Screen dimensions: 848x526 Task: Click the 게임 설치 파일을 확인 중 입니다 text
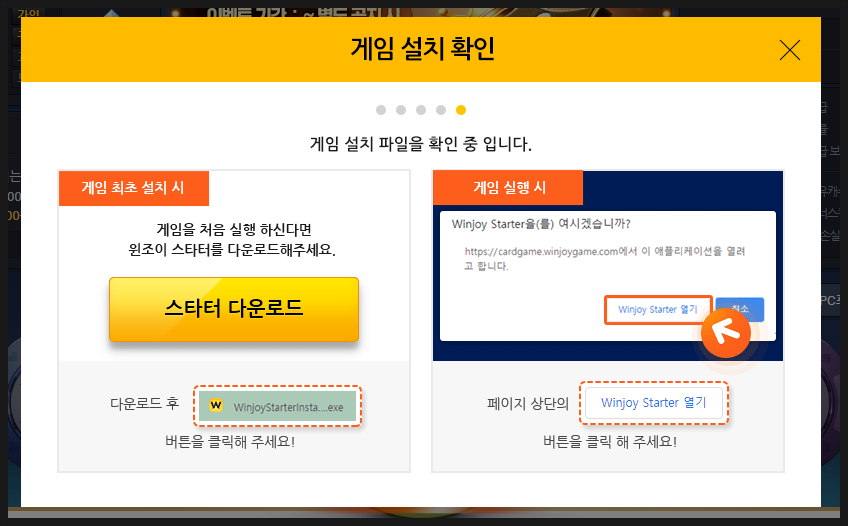[421, 144]
